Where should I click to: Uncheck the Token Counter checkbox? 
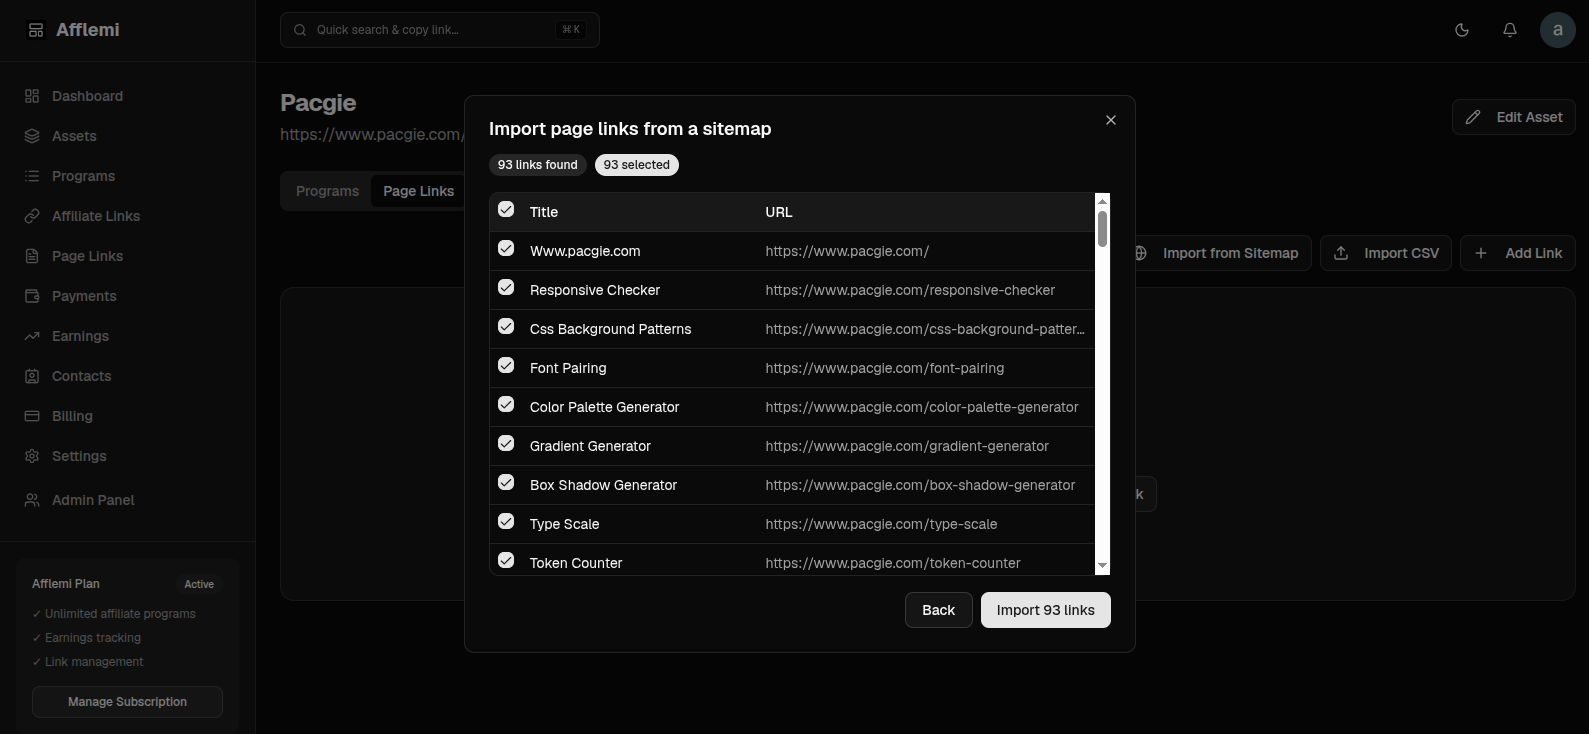click(x=506, y=560)
